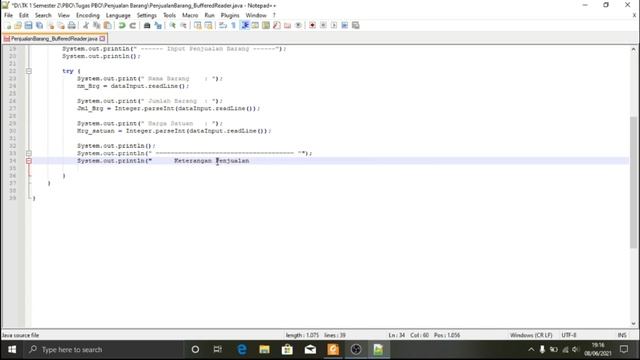This screenshot has height=360, width=640.
Task: Open the Settings menu
Action: pos(147,15)
